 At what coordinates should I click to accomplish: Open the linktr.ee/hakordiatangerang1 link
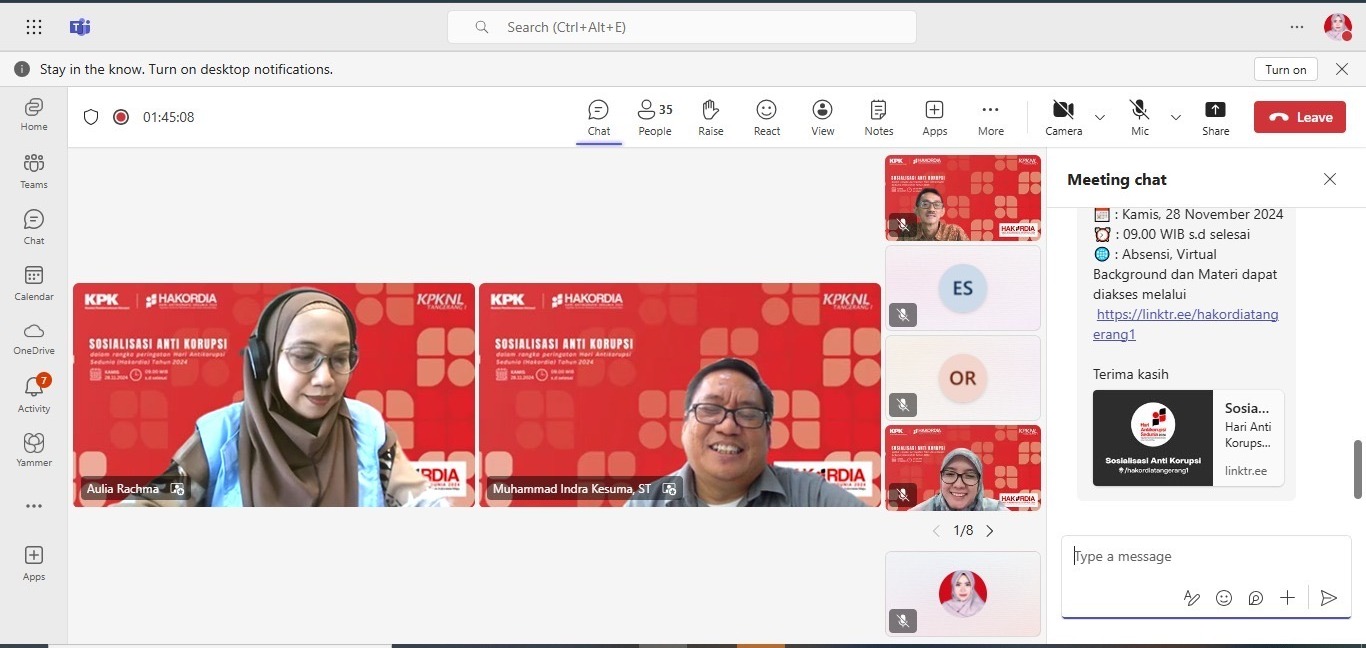click(1187, 324)
